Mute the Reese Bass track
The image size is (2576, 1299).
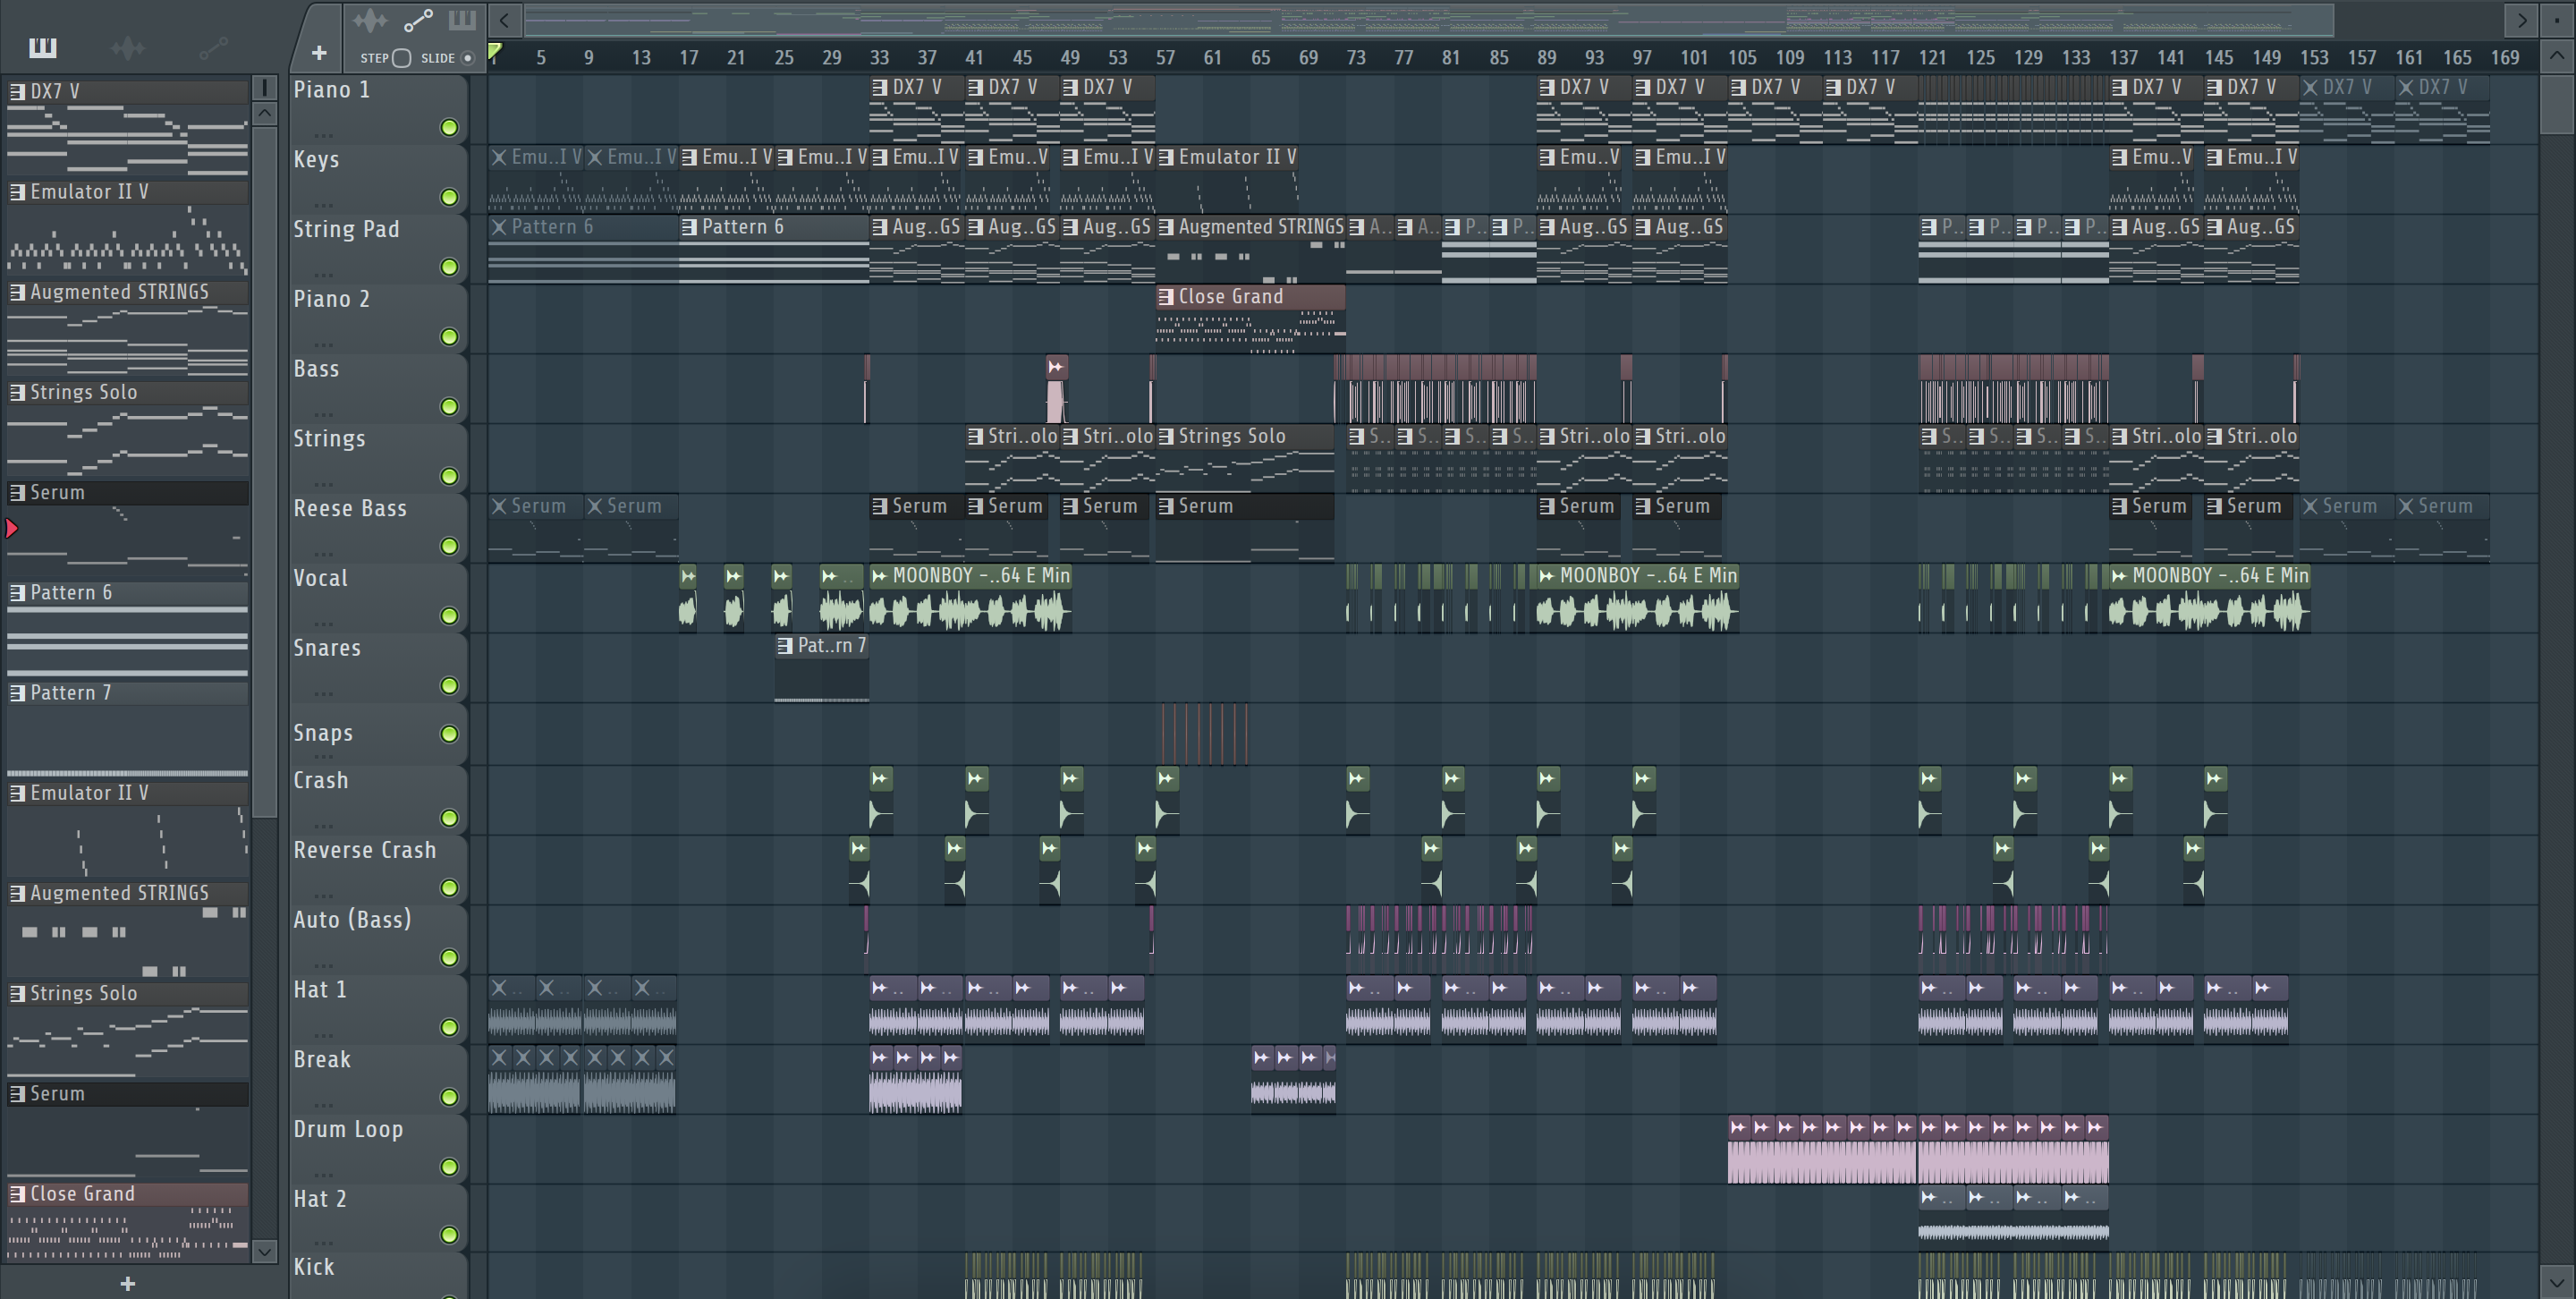(449, 546)
